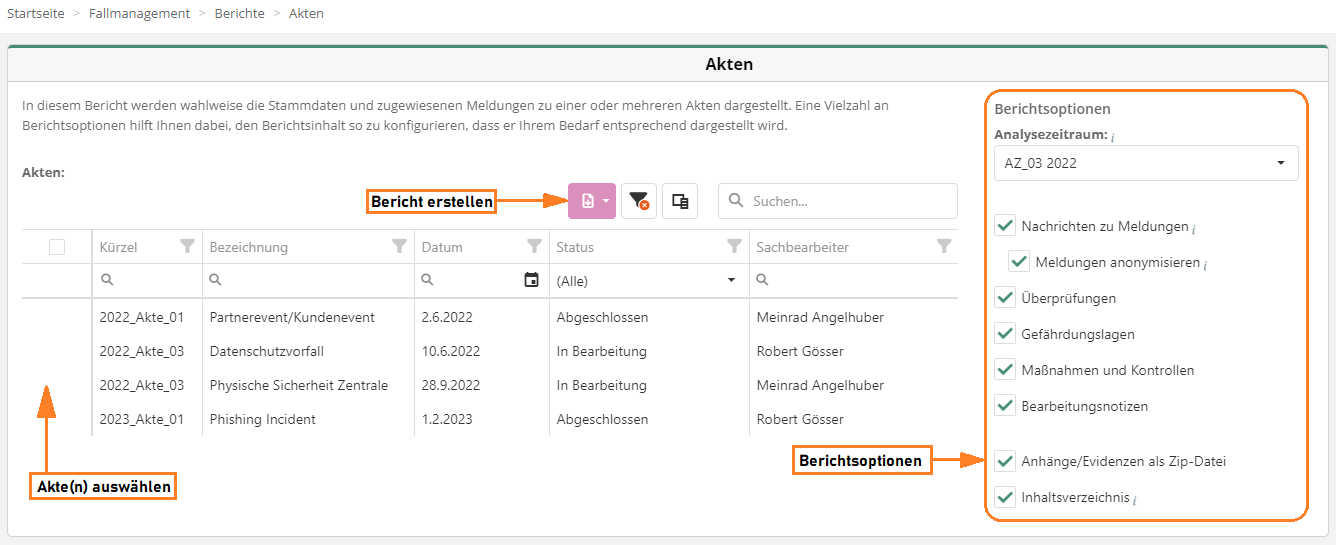This screenshot has width=1336, height=545.
Task: Click the Datum column filter funnel
Action: pyautogui.click(x=534, y=247)
